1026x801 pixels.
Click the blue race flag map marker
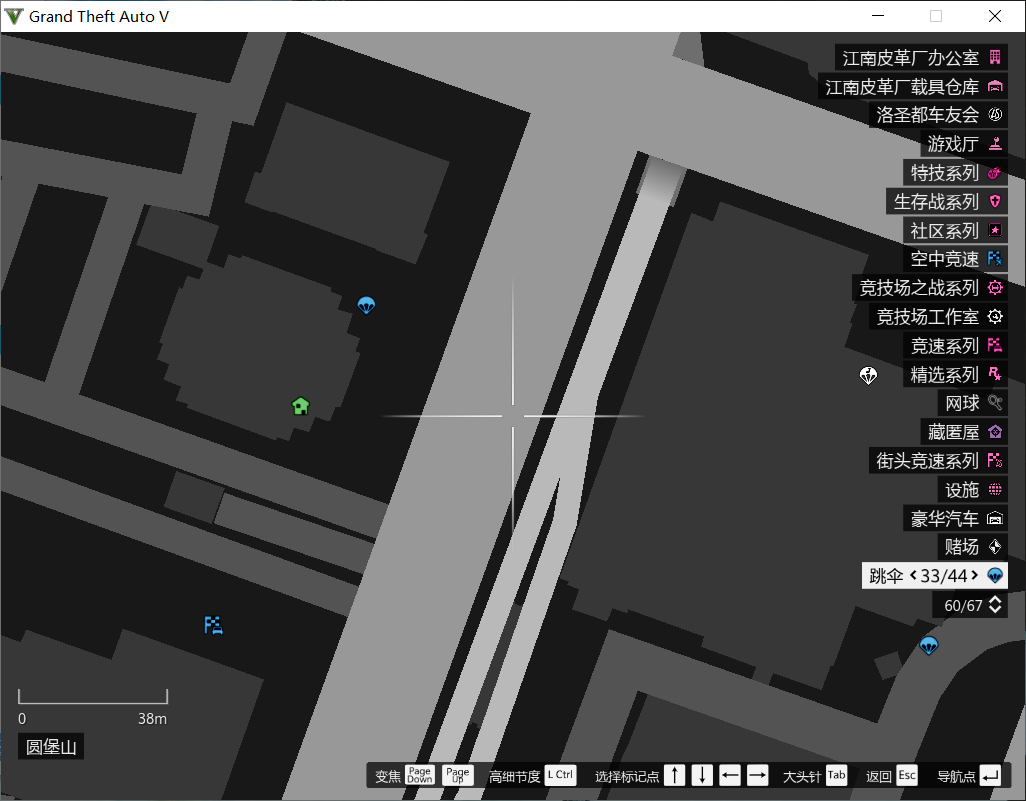[213, 626]
